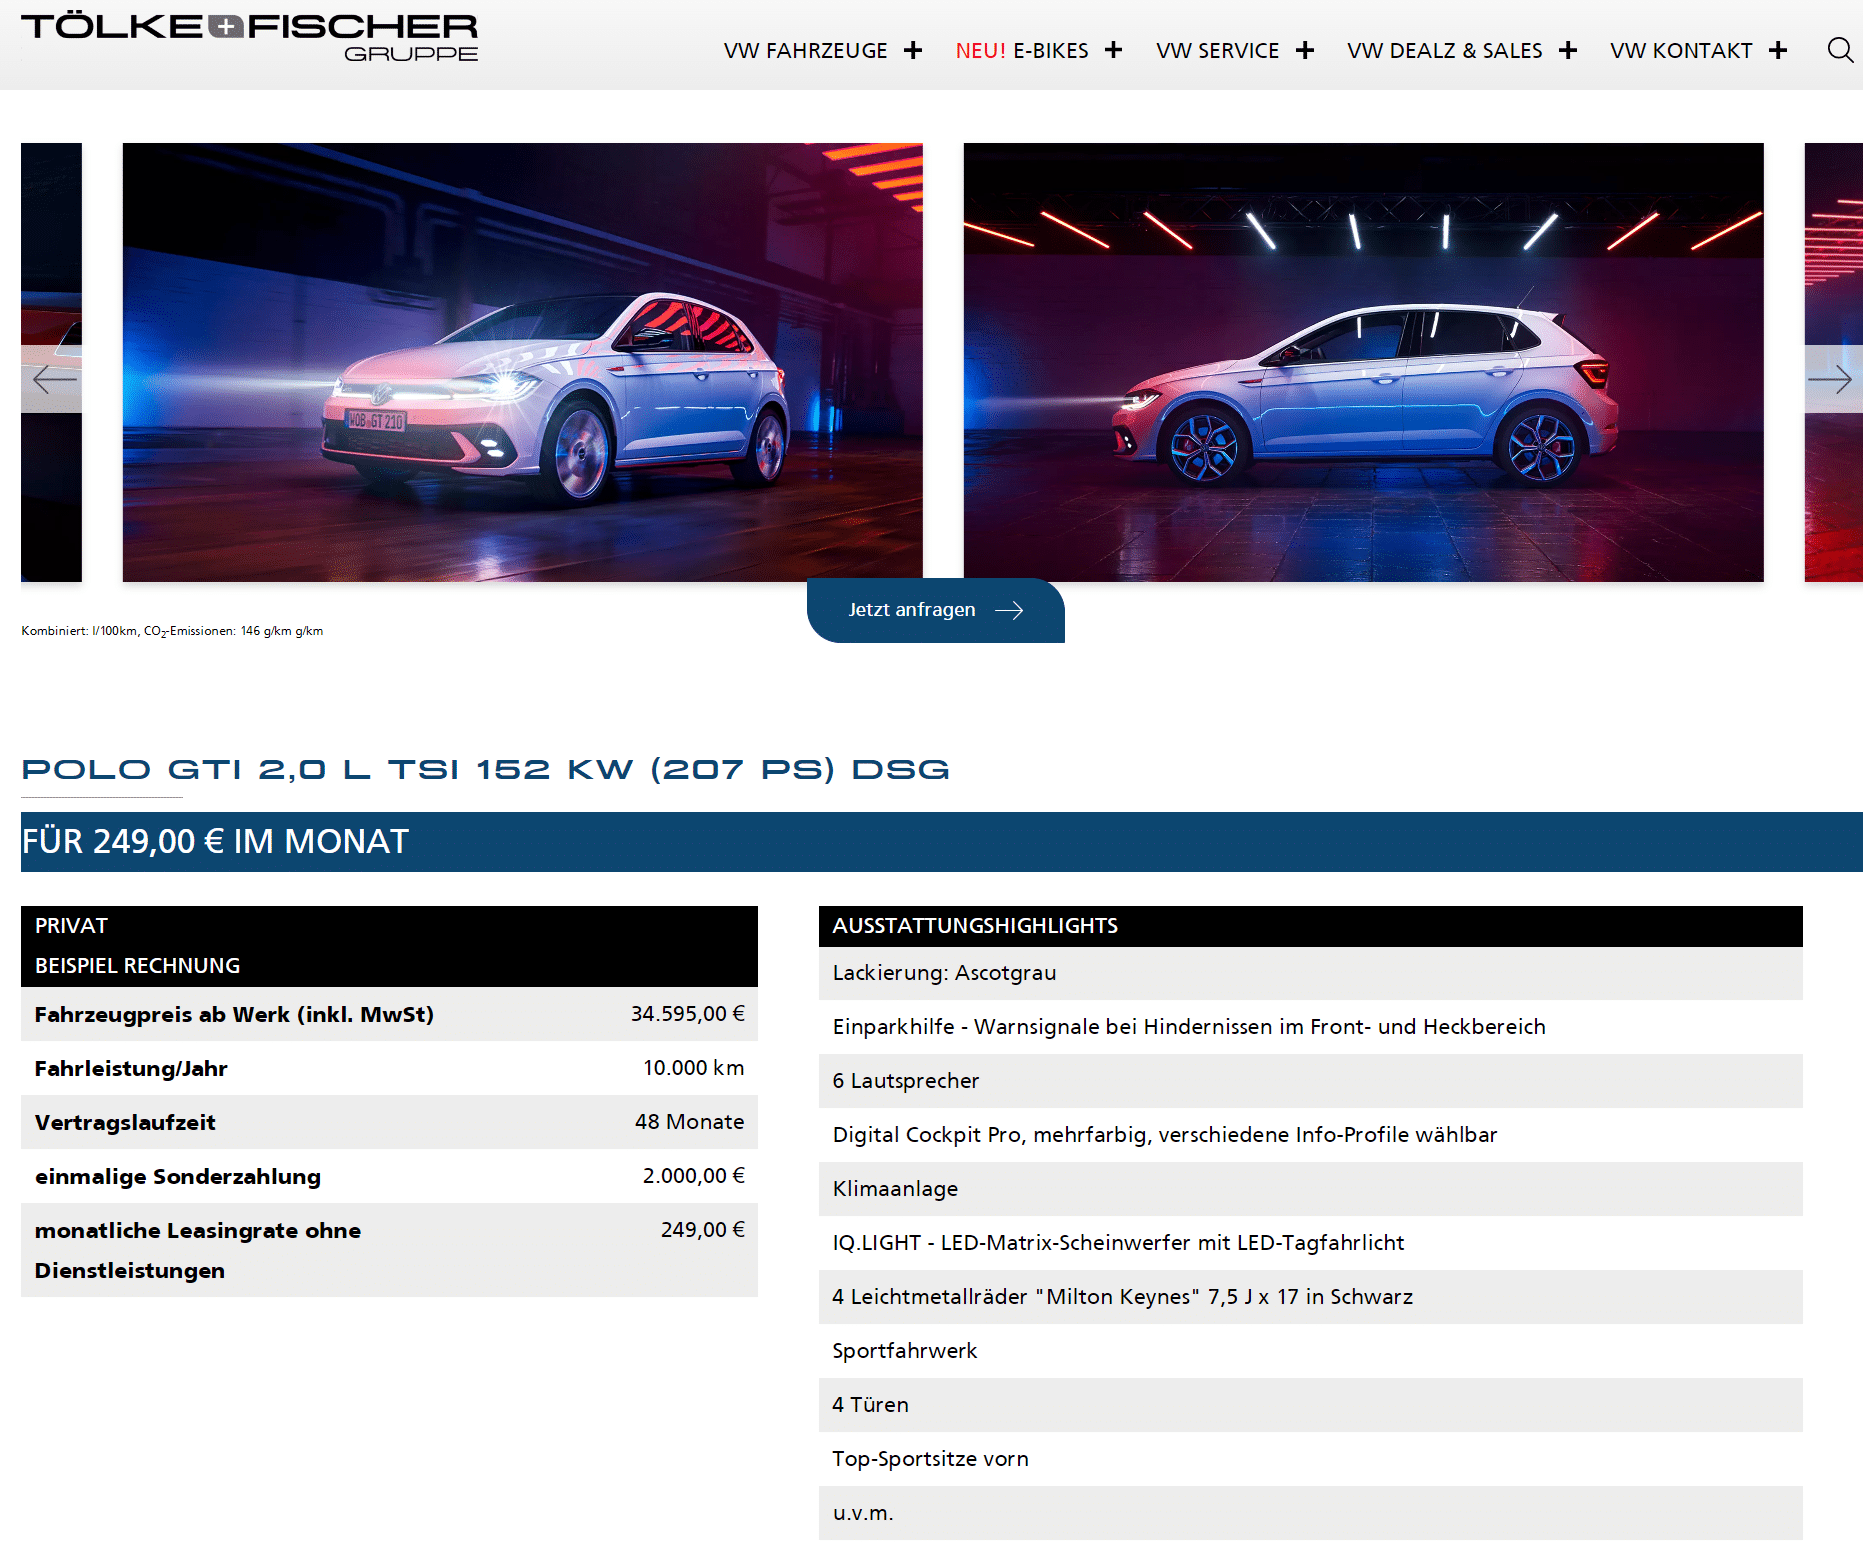Expand VW Fahrzeuge plus icon
This screenshot has height=1558, width=1863.
click(x=913, y=50)
